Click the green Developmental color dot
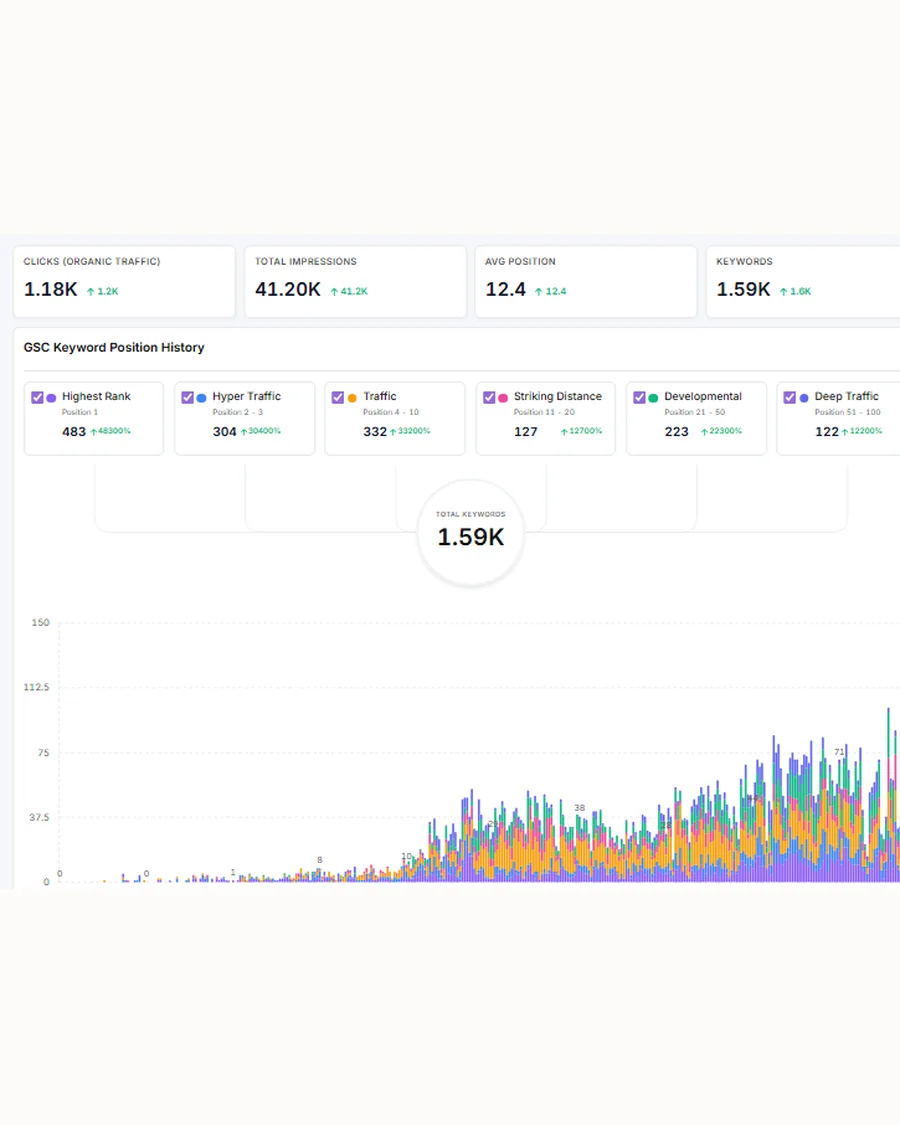Screen dimensions: 900x1125 pyautogui.click(x=653, y=397)
